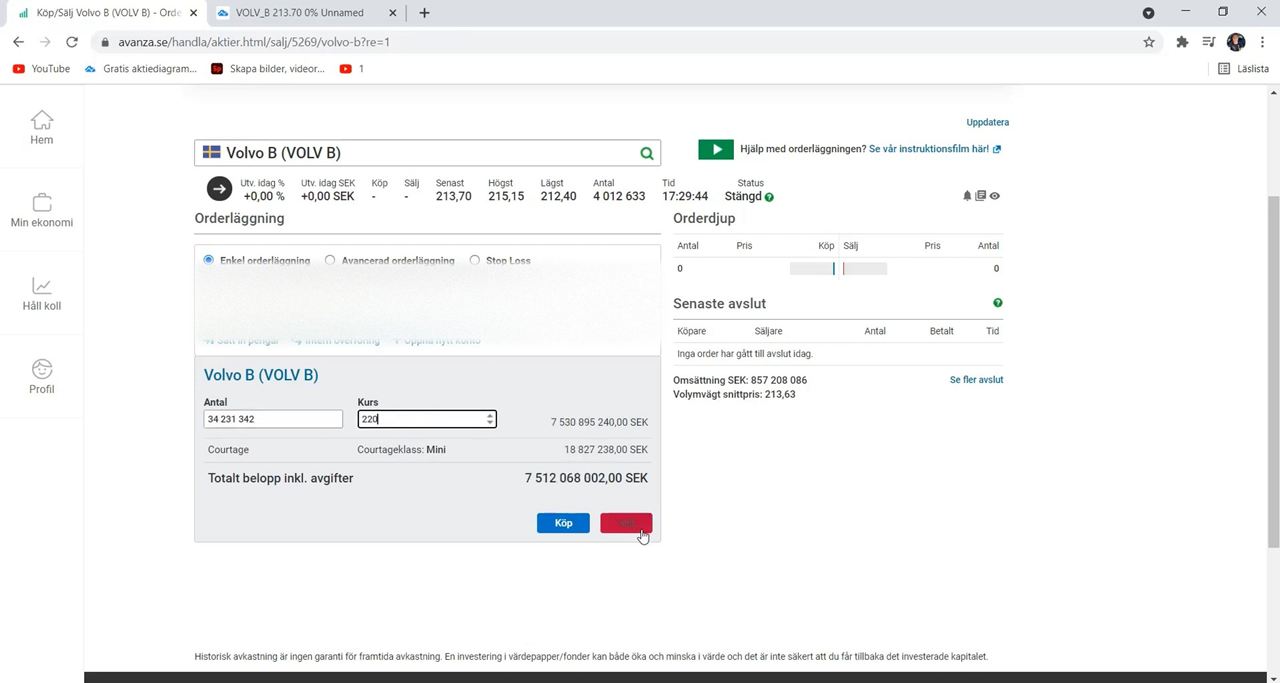This screenshot has height=683, width=1280.
Task: Bookmark this page with star icon
Action: [x=1149, y=42]
